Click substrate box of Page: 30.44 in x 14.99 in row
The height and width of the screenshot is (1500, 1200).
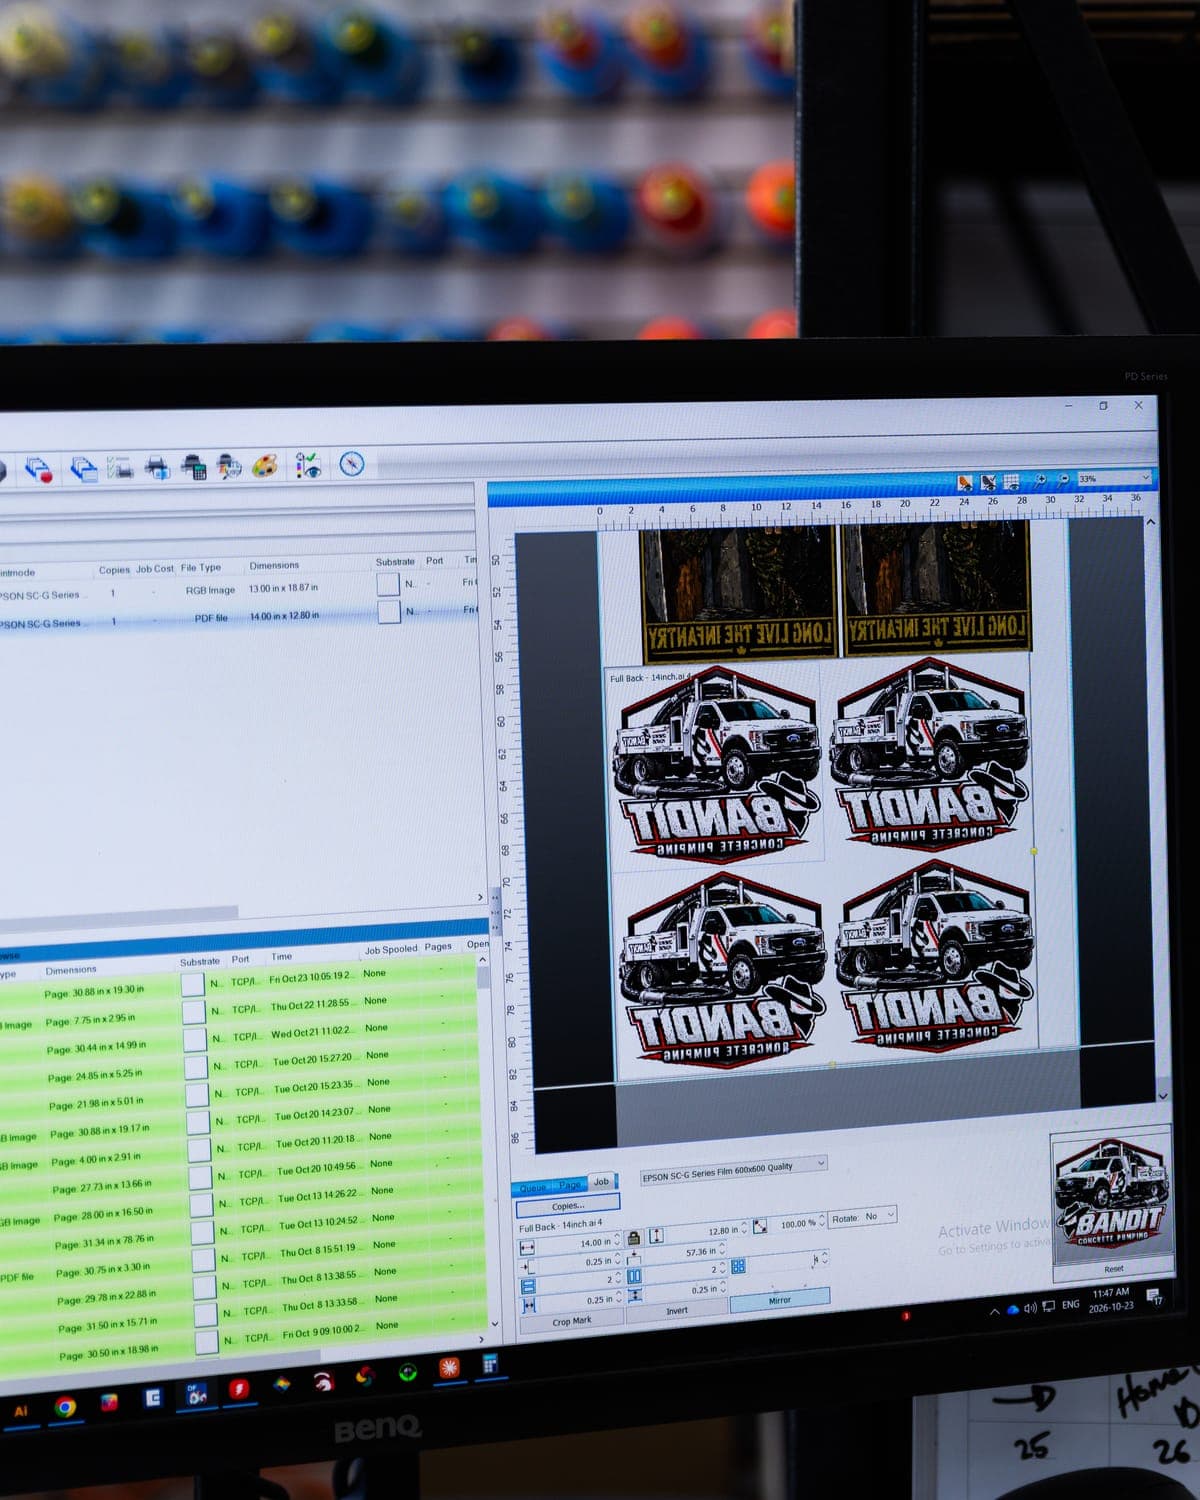point(194,1040)
